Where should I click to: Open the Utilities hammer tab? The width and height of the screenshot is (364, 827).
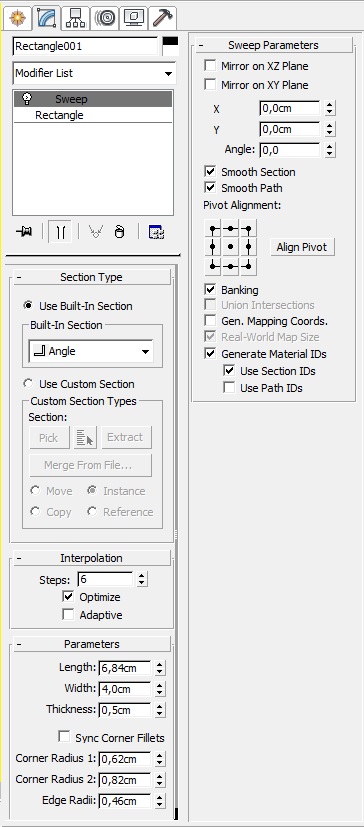click(x=162, y=18)
